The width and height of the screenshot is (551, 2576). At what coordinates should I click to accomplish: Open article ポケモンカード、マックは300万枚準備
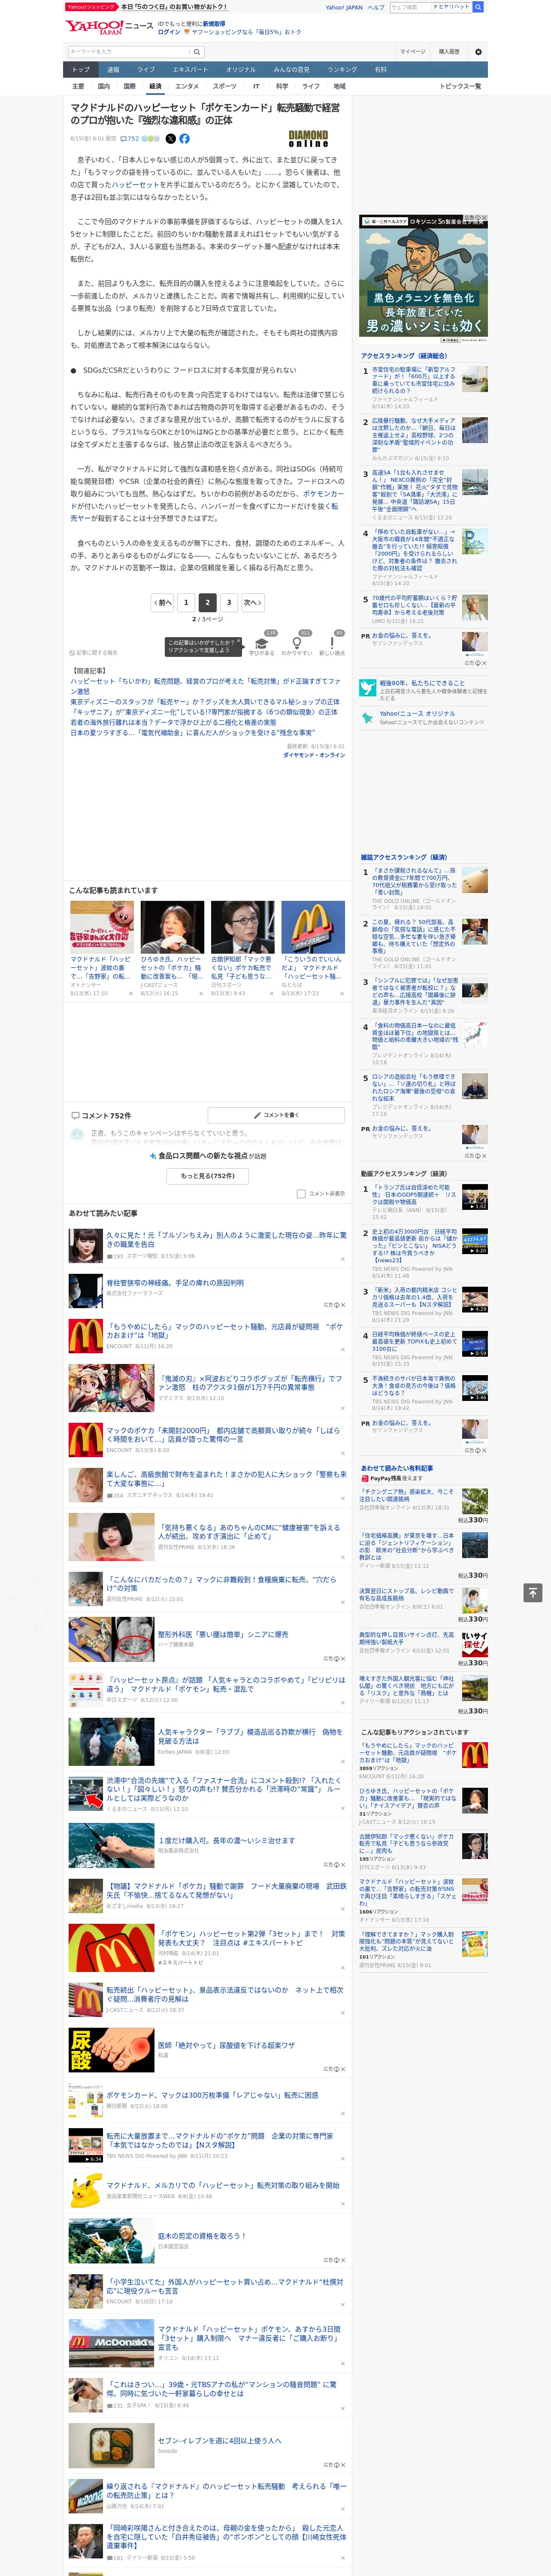pyautogui.click(x=213, y=2095)
